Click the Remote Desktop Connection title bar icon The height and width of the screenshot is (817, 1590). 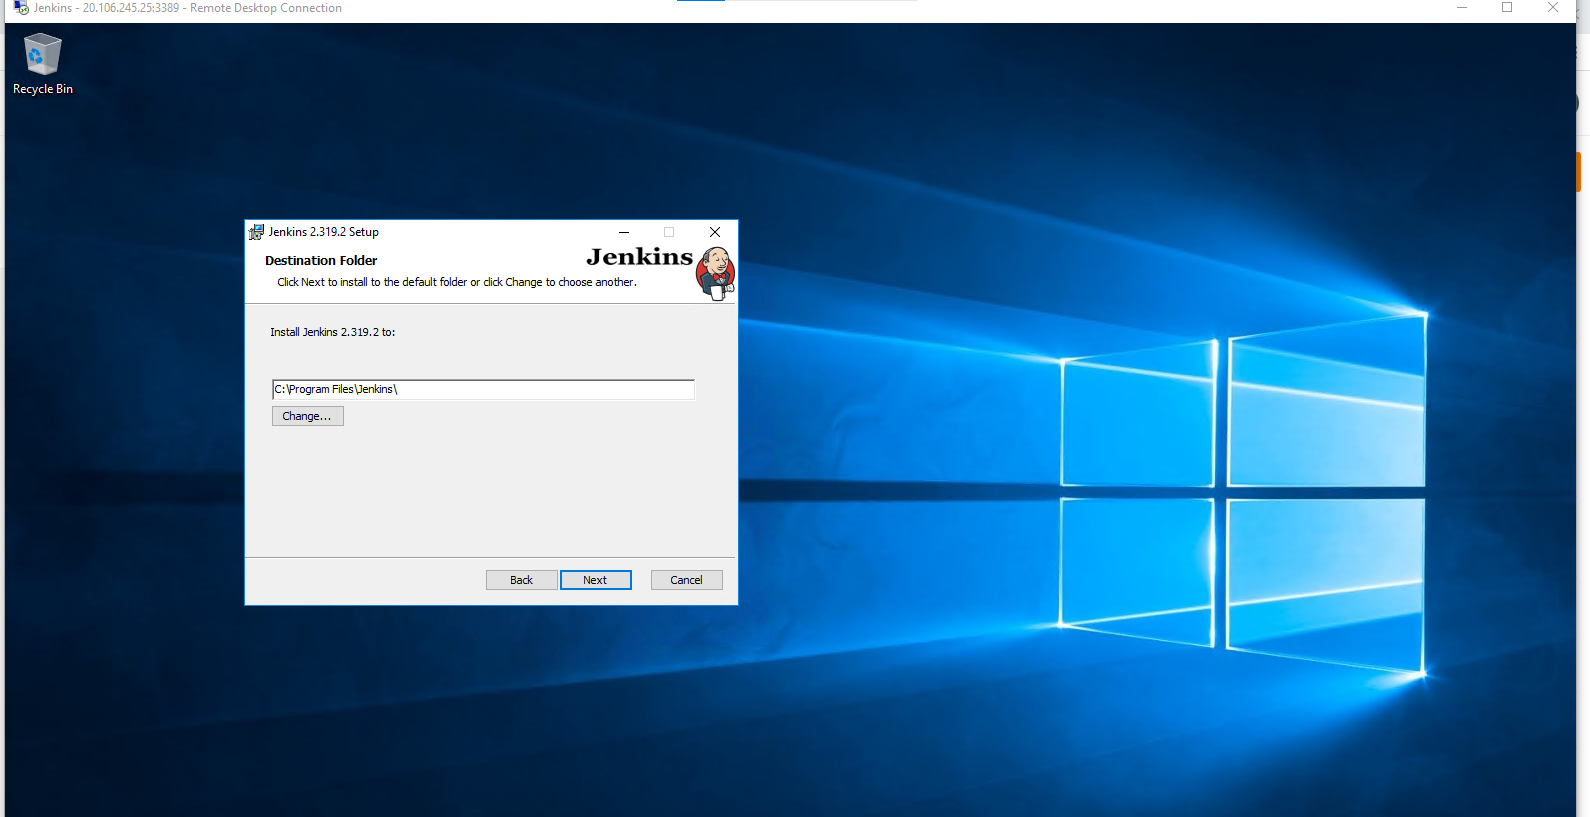click(x=21, y=8)
